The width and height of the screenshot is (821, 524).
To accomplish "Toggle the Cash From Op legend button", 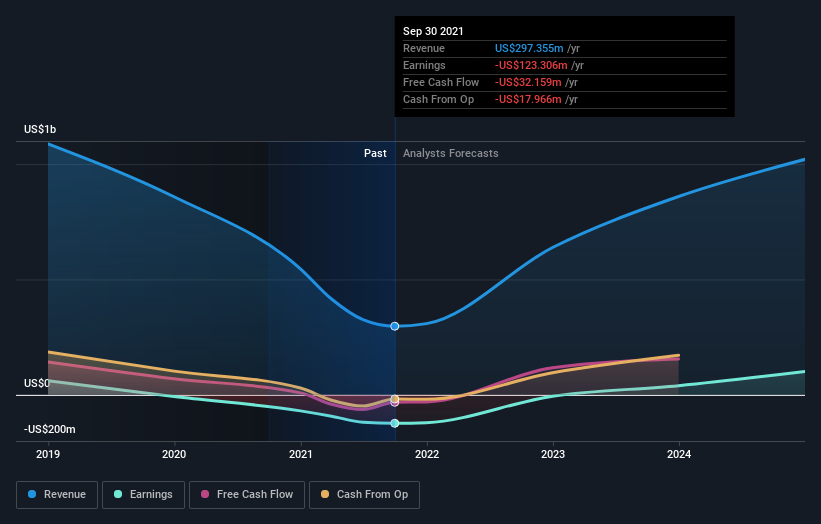I will 364,495.
